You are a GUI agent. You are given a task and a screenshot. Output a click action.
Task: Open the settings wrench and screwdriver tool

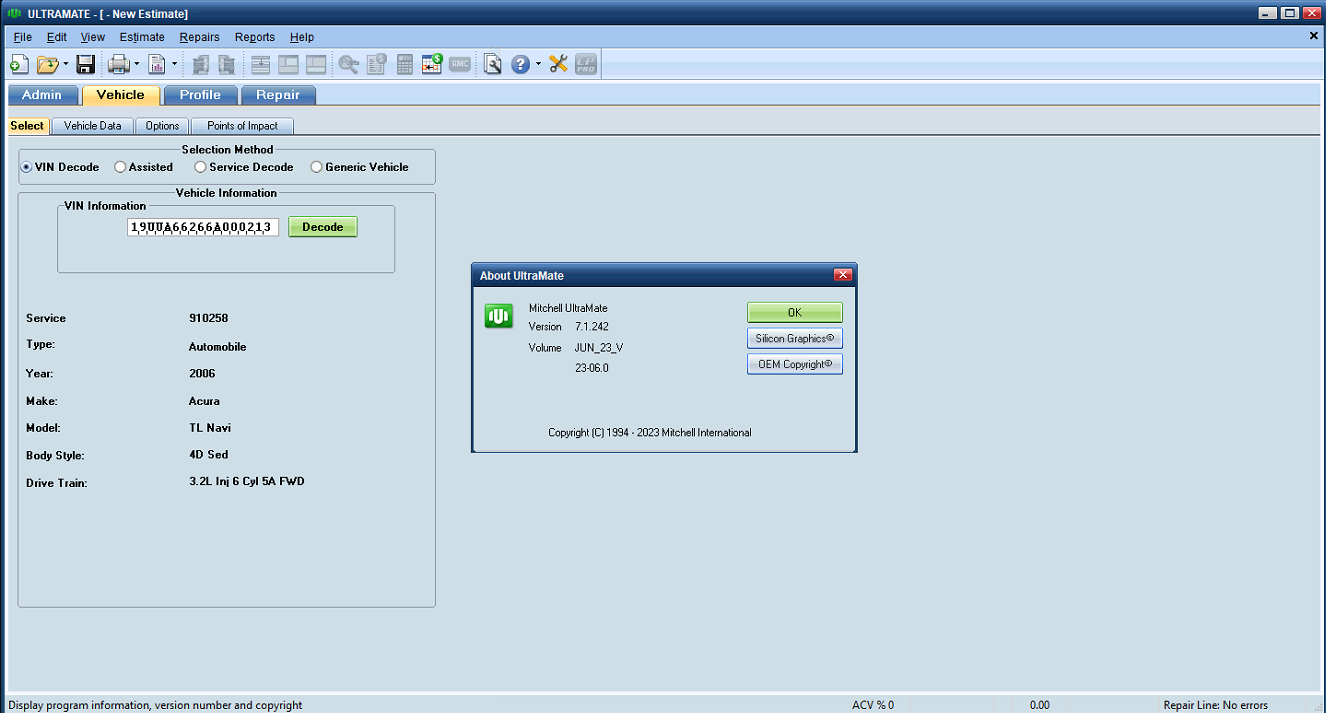558,64
